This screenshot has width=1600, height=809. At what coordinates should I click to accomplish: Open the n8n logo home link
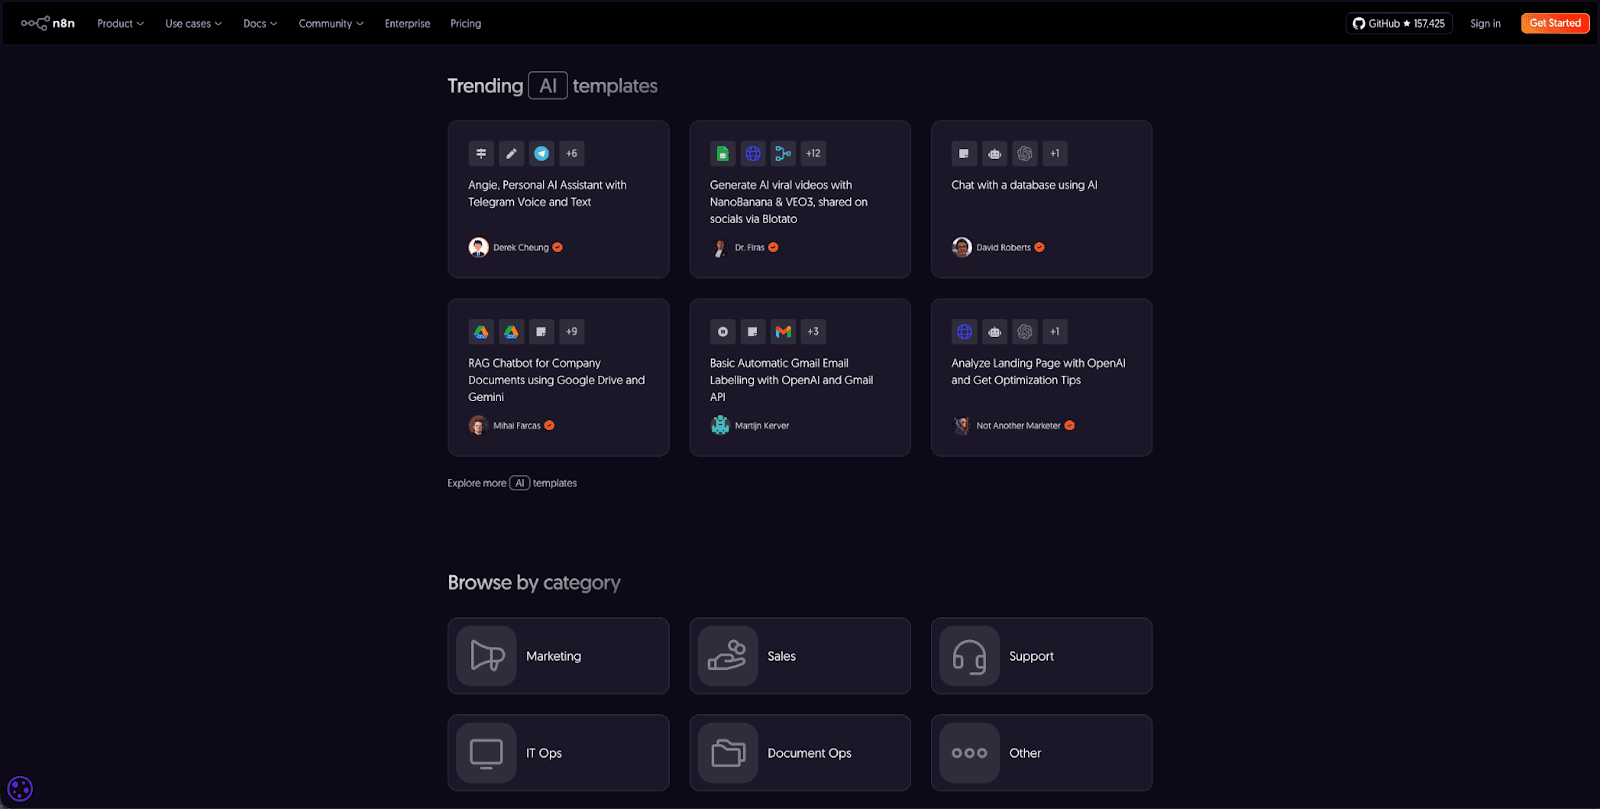[48, 23]
